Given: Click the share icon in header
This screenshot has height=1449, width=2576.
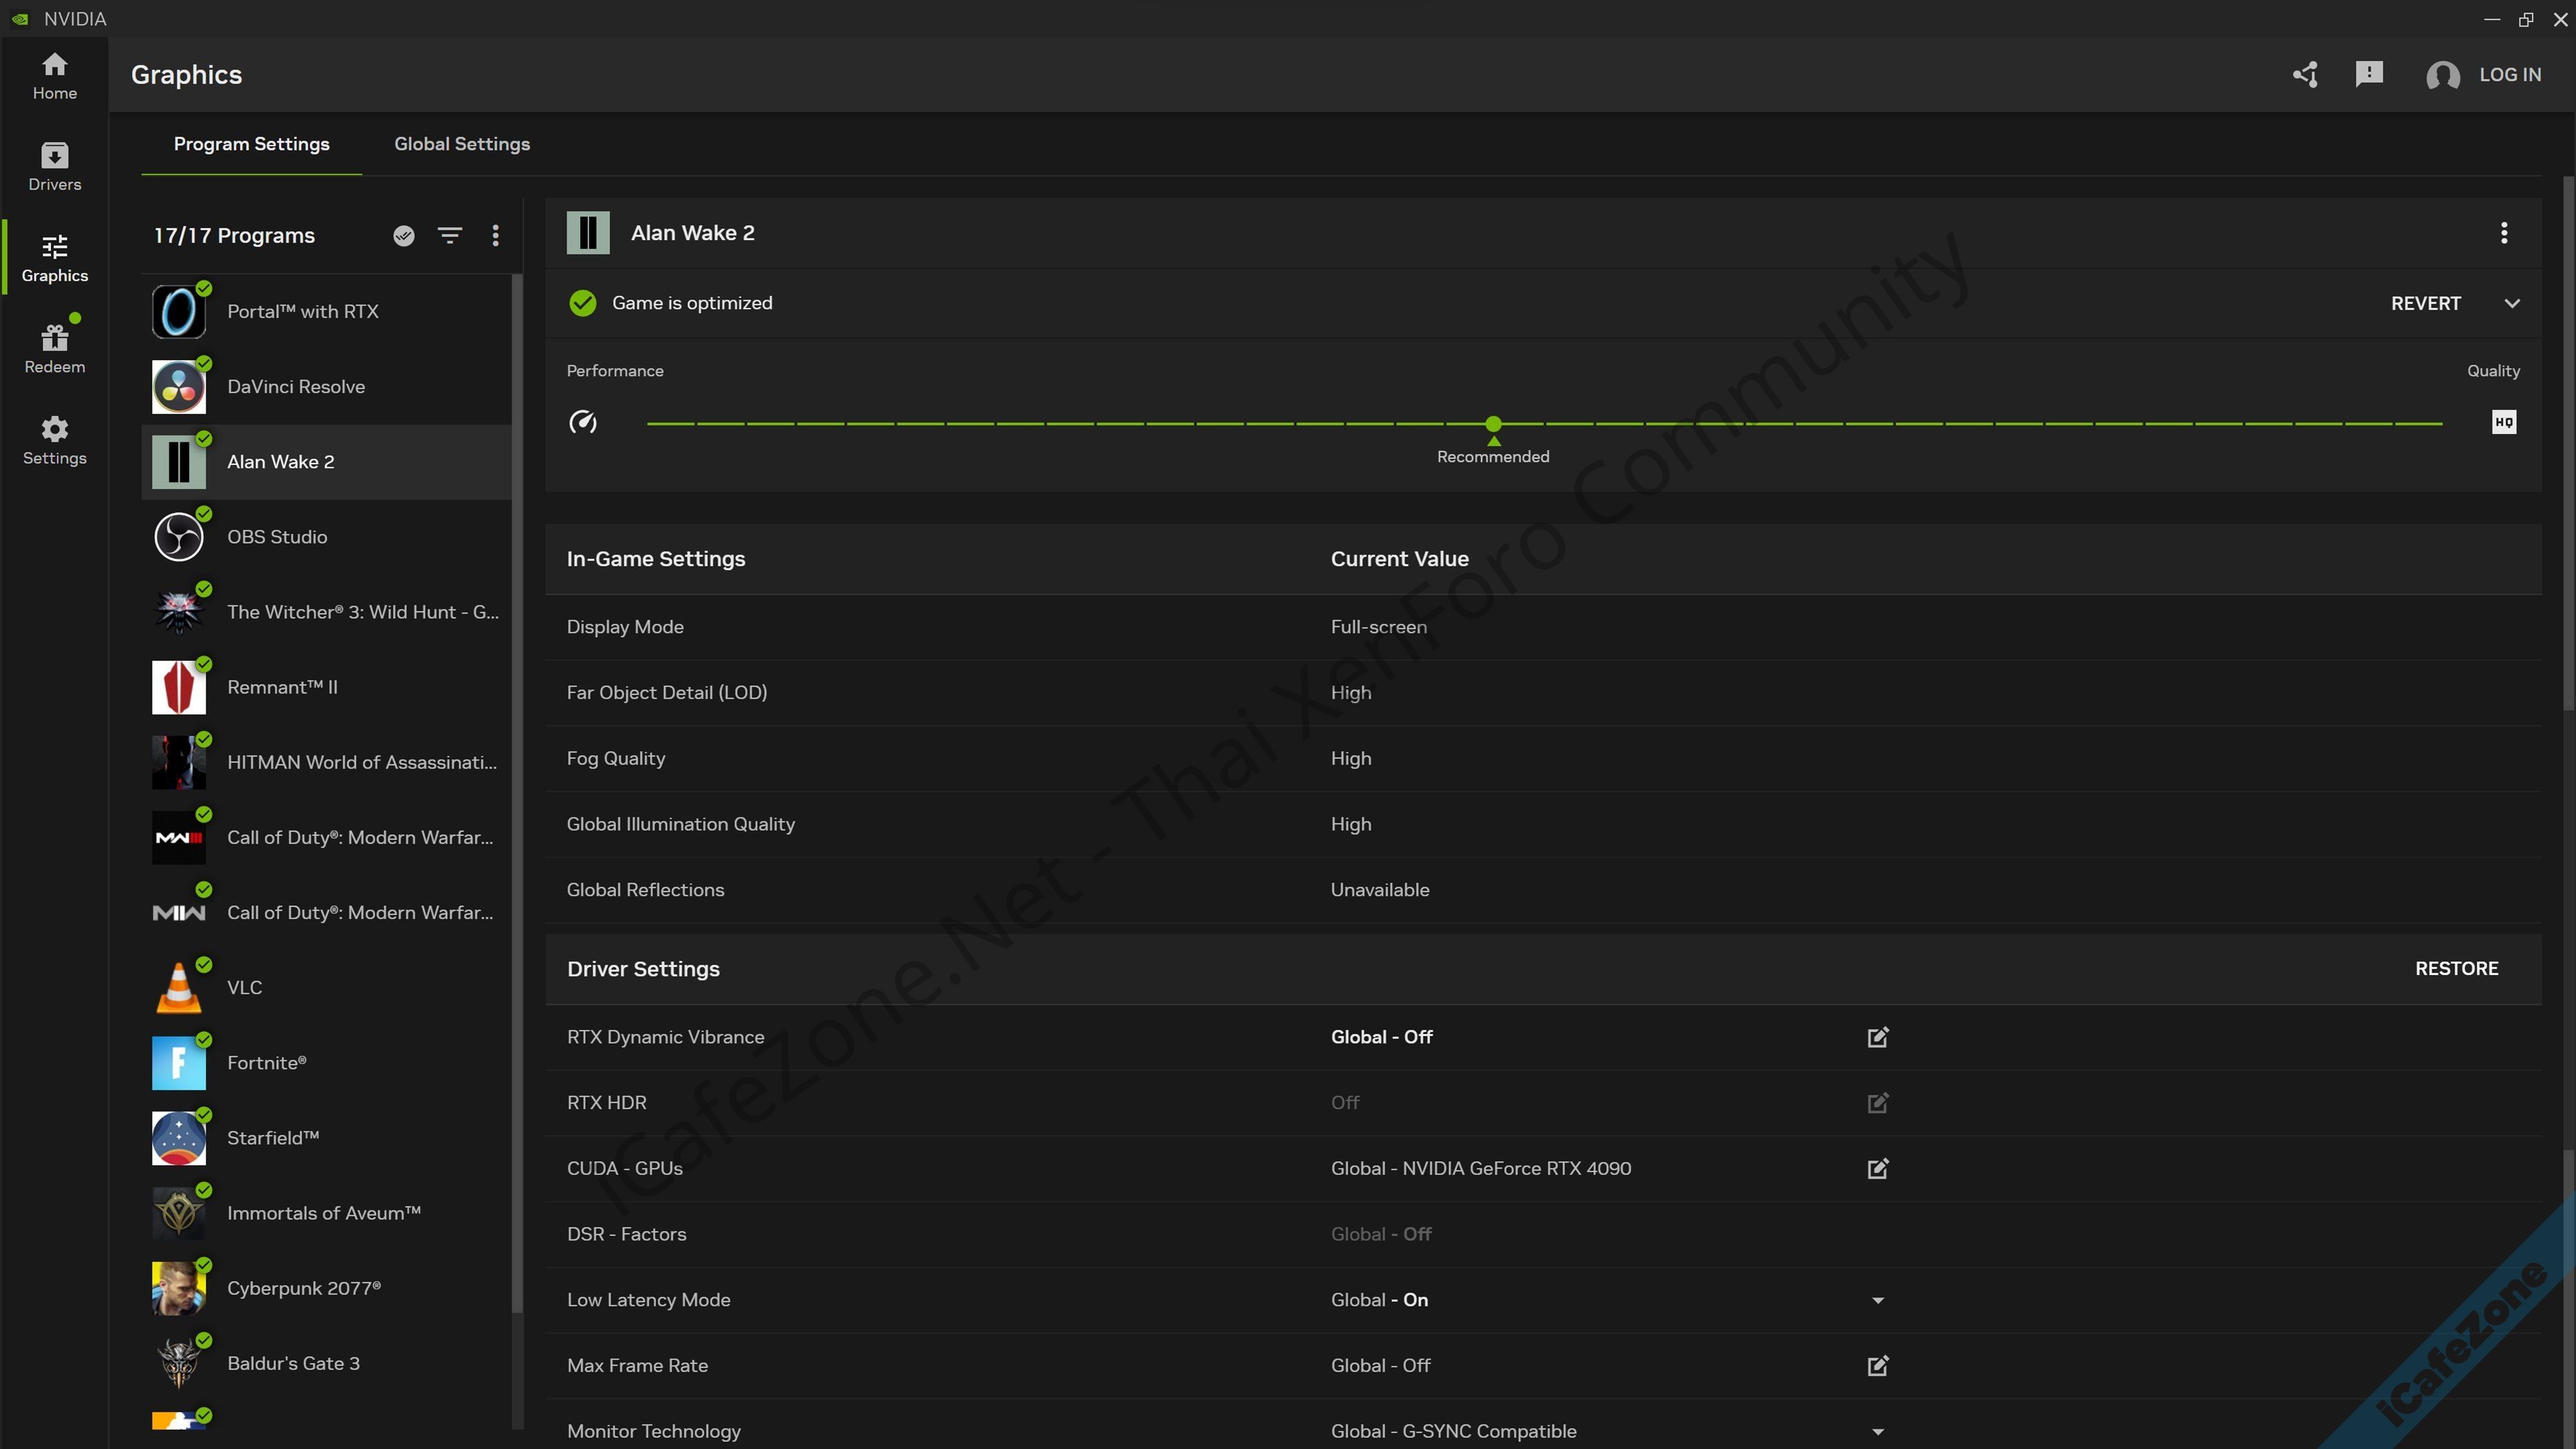Looking at the screenshot, I should tap(2305, 74).
